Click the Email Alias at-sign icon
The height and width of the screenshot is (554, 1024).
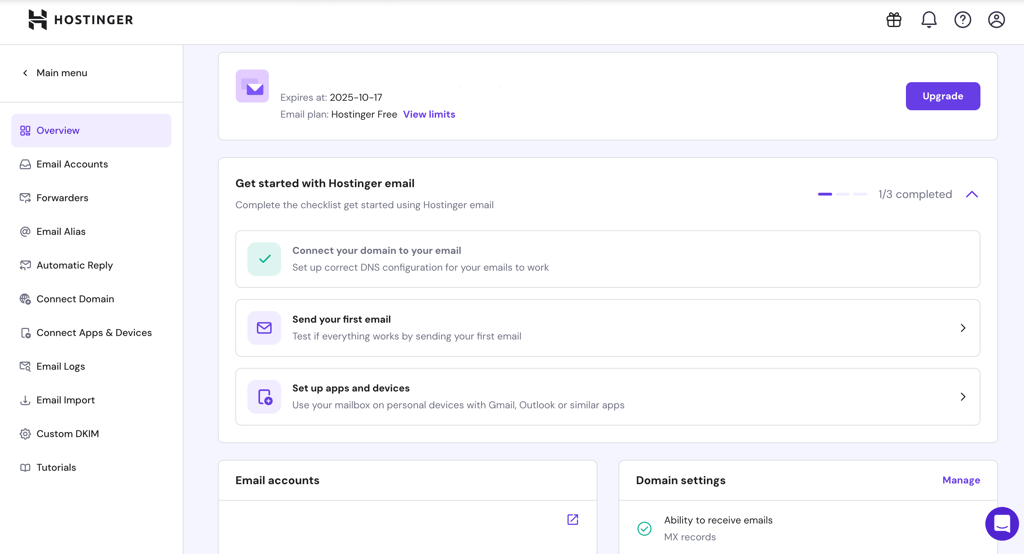25,232
